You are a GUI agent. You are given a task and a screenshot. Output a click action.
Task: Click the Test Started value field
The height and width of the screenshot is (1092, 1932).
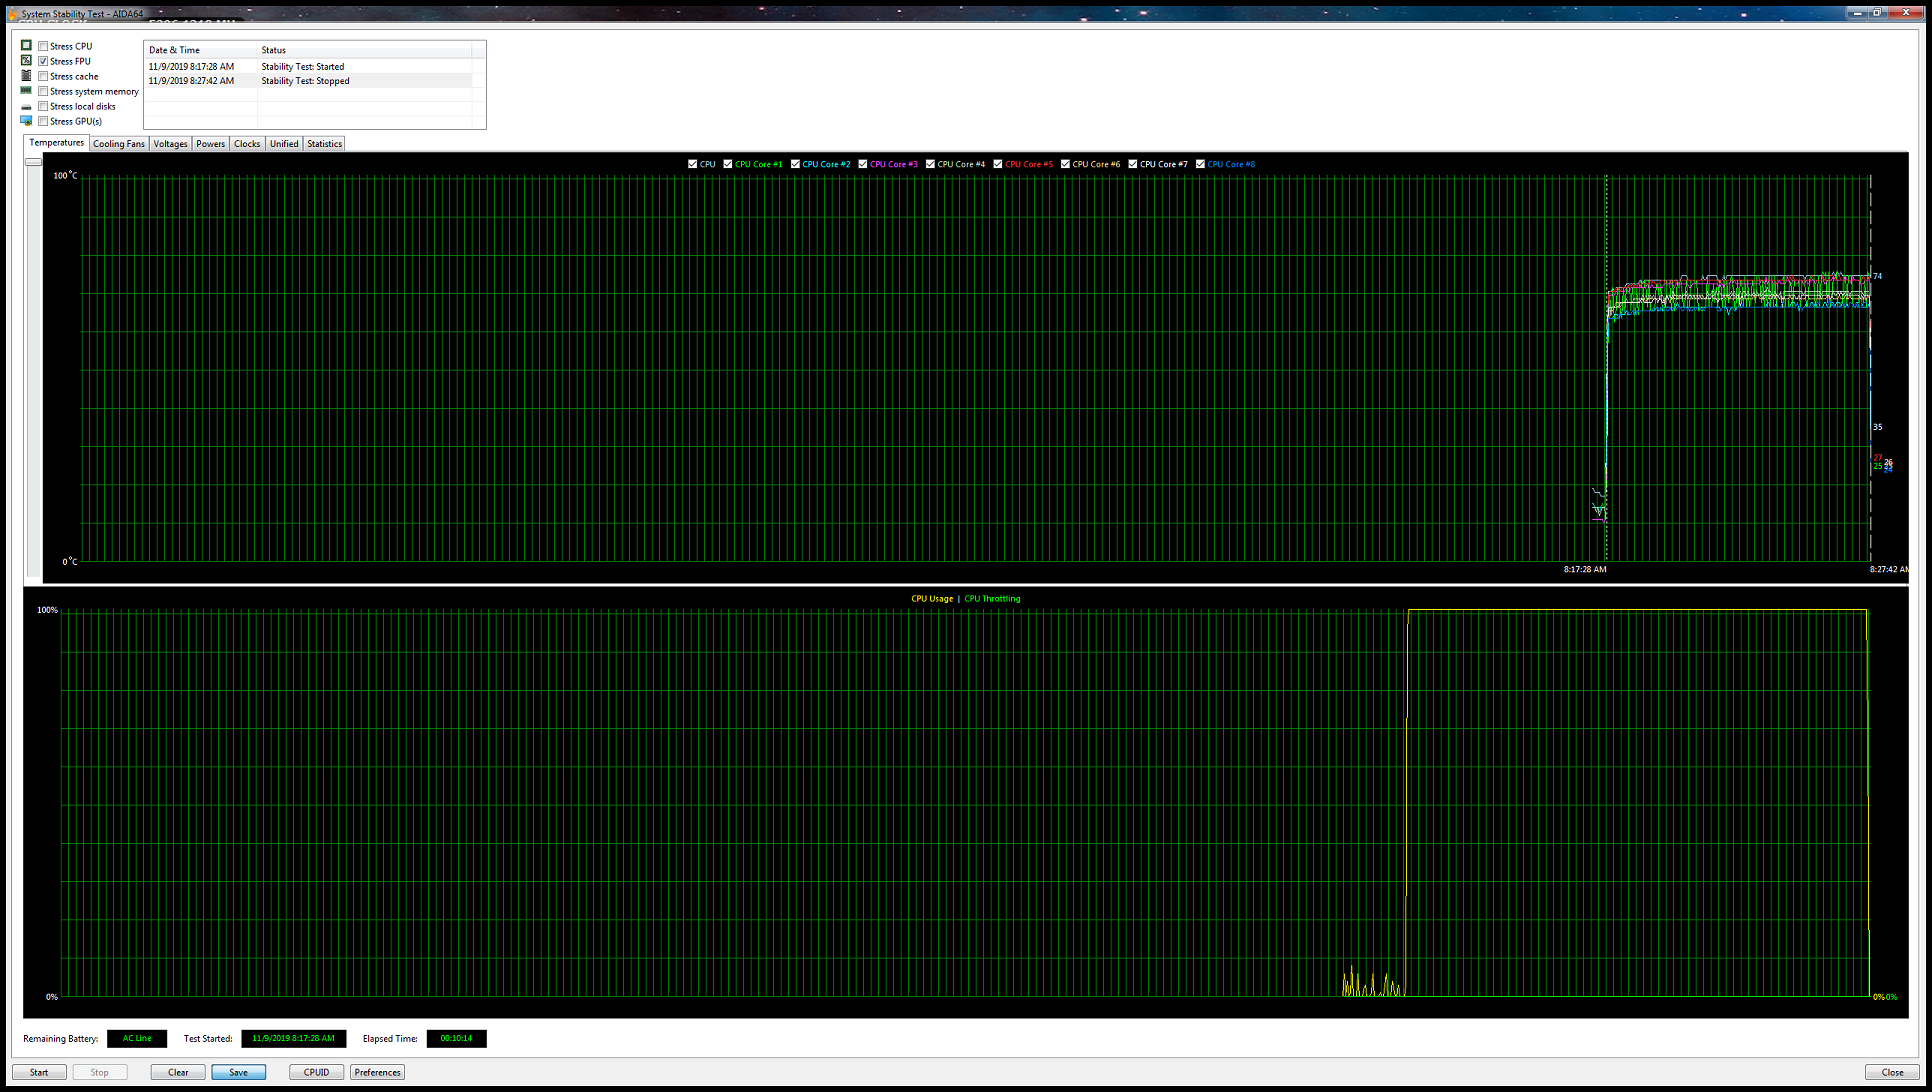click(294, 1039)
